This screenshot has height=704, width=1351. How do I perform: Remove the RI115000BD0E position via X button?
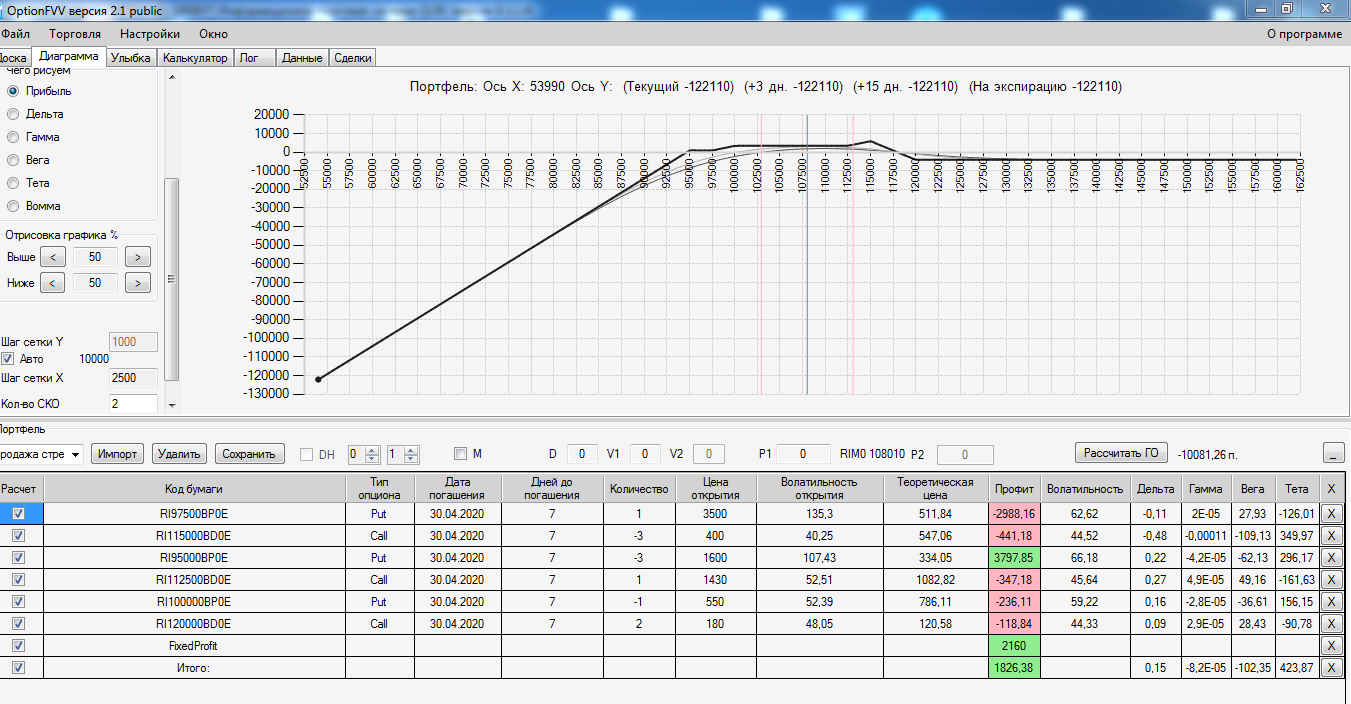[x=1330, y=535]
